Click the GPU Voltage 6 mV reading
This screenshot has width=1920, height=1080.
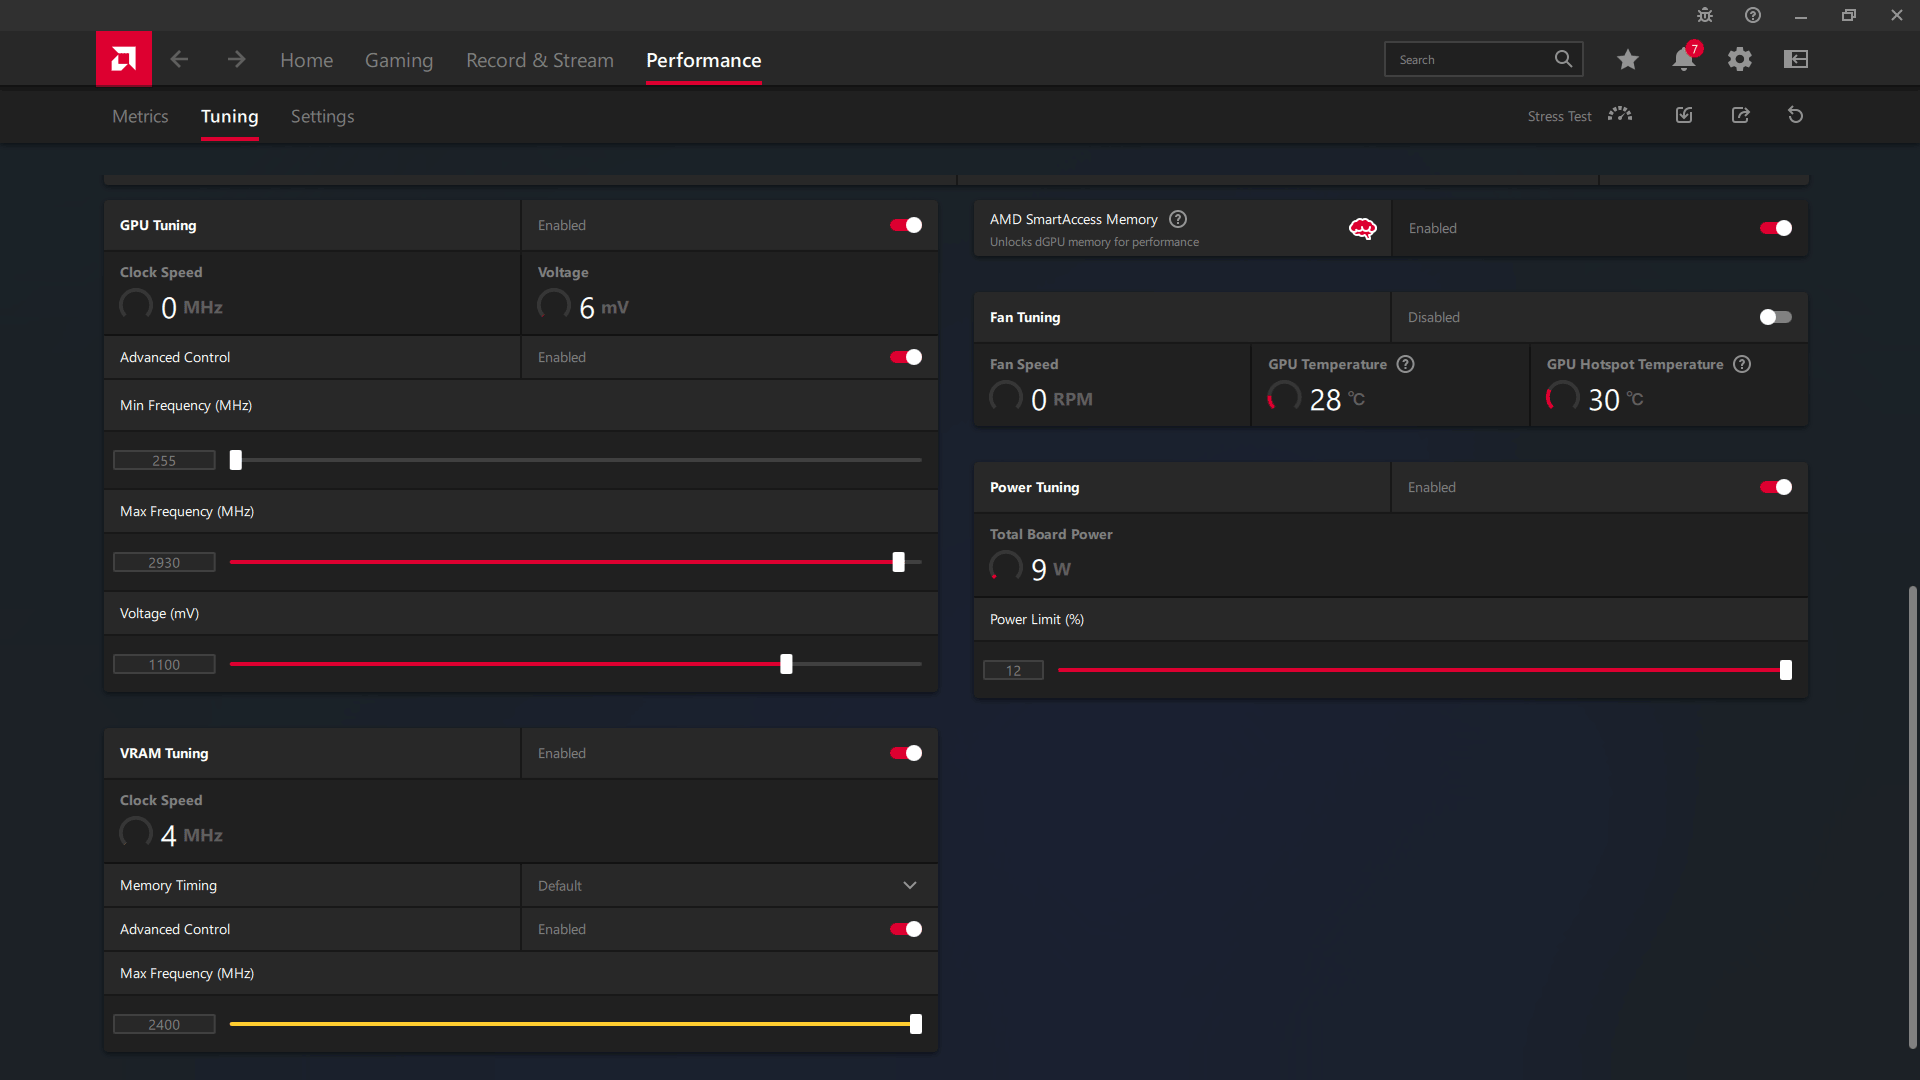(584, 306)
